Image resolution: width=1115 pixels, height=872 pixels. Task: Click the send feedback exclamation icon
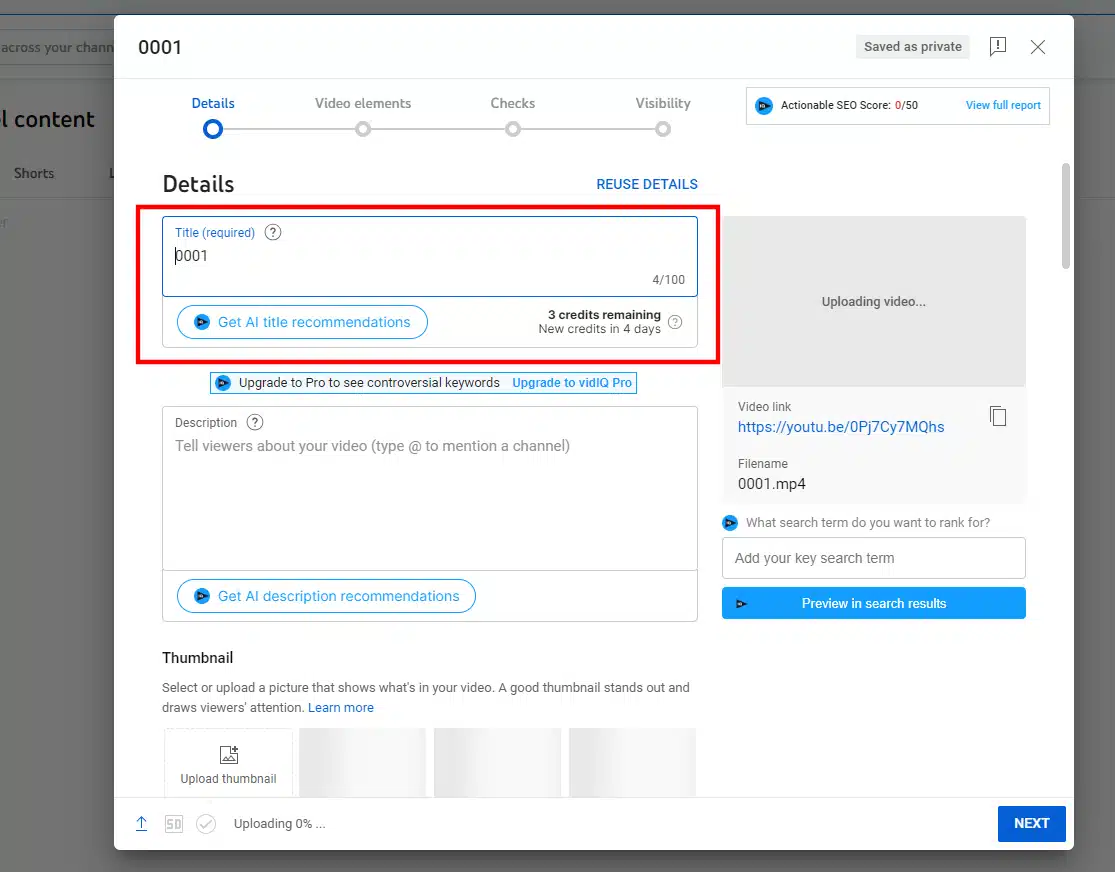pos(997,47)
